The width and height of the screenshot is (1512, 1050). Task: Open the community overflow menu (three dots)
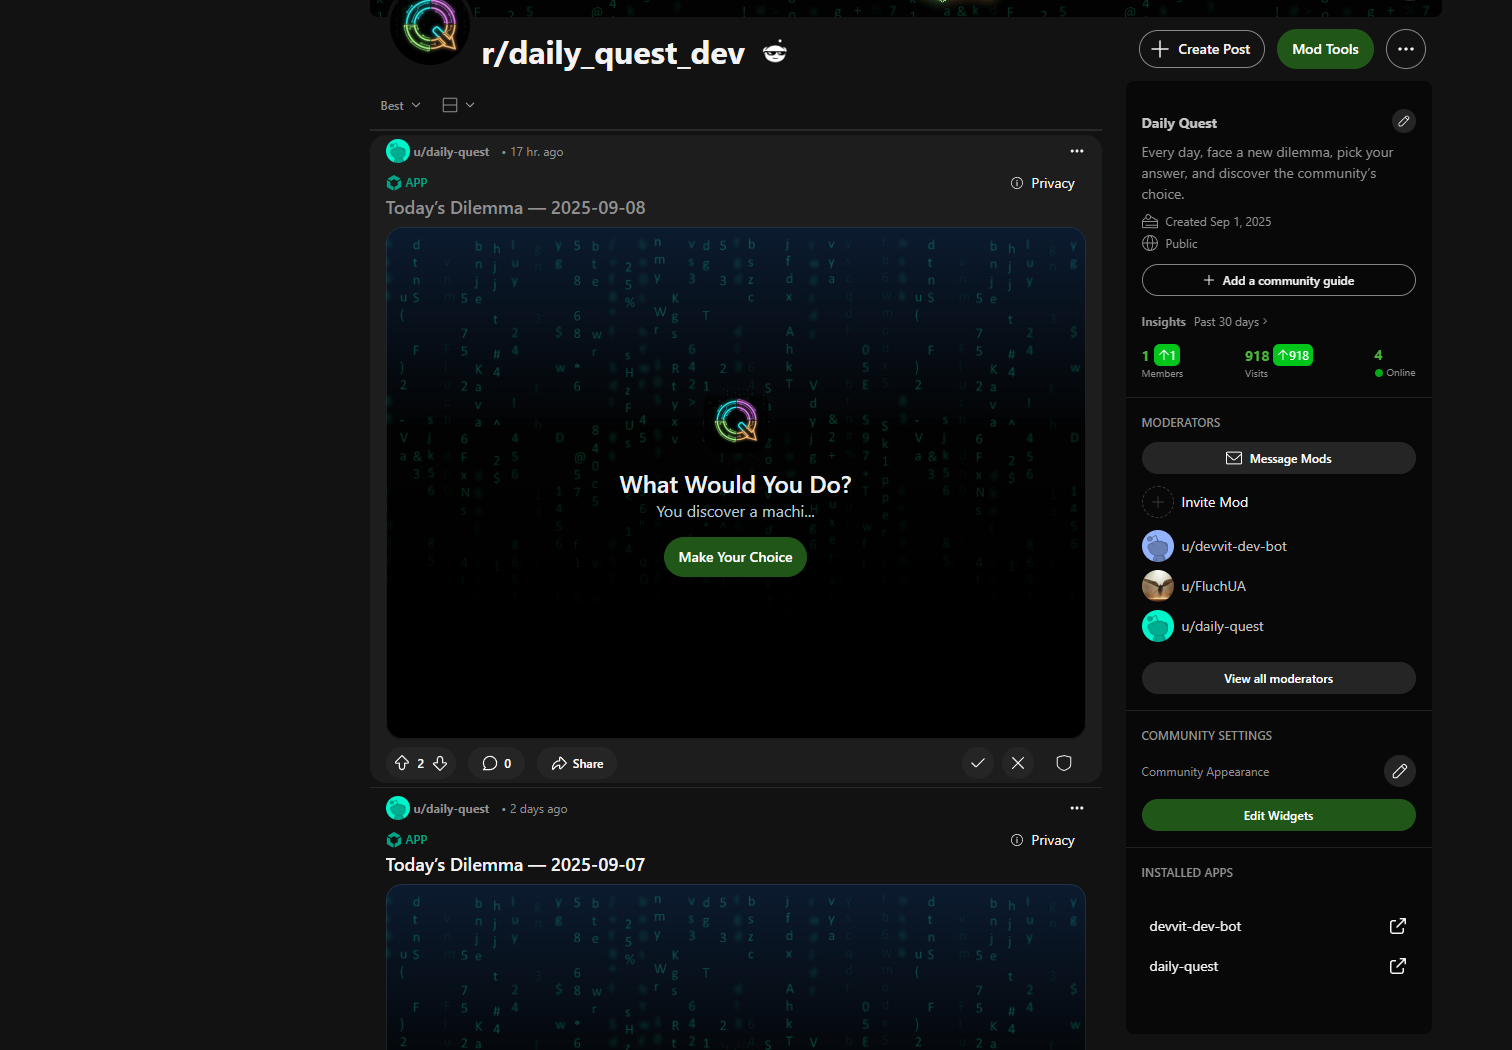[1405, 49]
